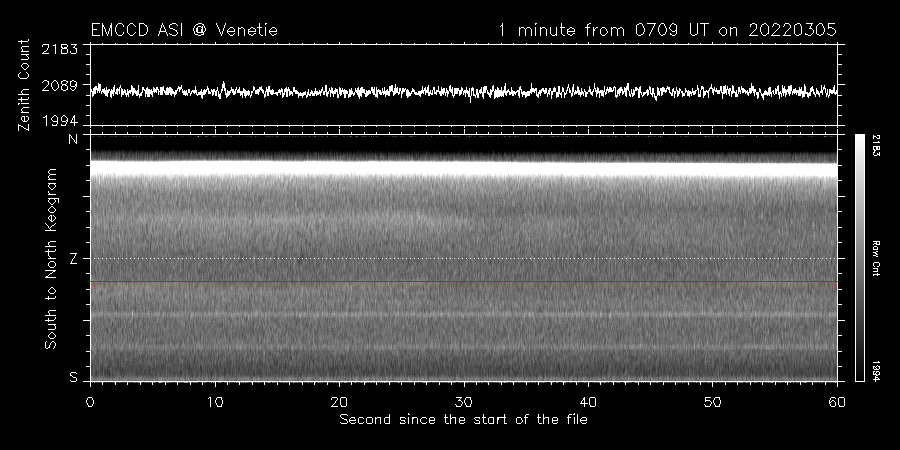Click the bright white auroral band near north

tap(464, 169)
